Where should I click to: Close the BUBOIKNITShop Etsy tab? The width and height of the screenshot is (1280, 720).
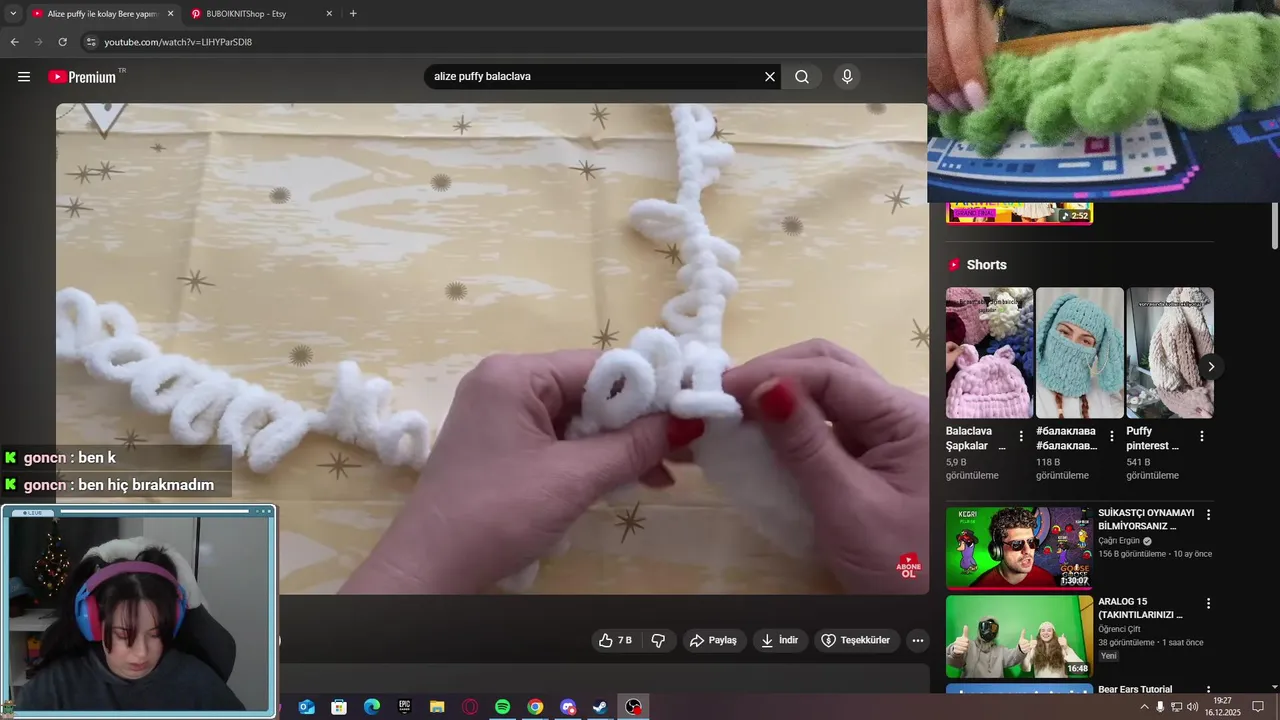(x=329, y=14)
